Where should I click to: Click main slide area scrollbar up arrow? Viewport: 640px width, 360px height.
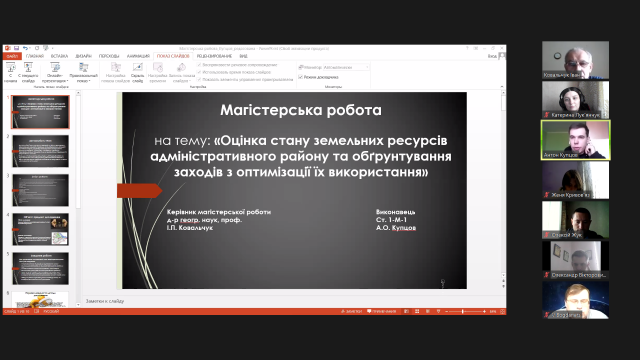click(x=503, y=93)
